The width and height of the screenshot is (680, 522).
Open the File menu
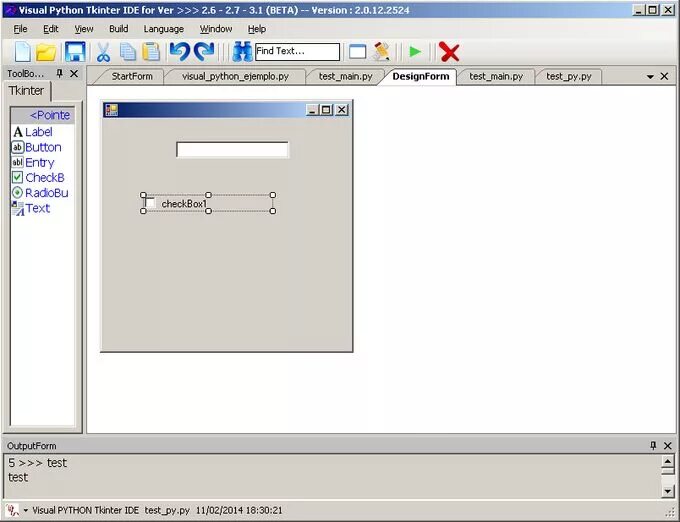pos(20,29)
